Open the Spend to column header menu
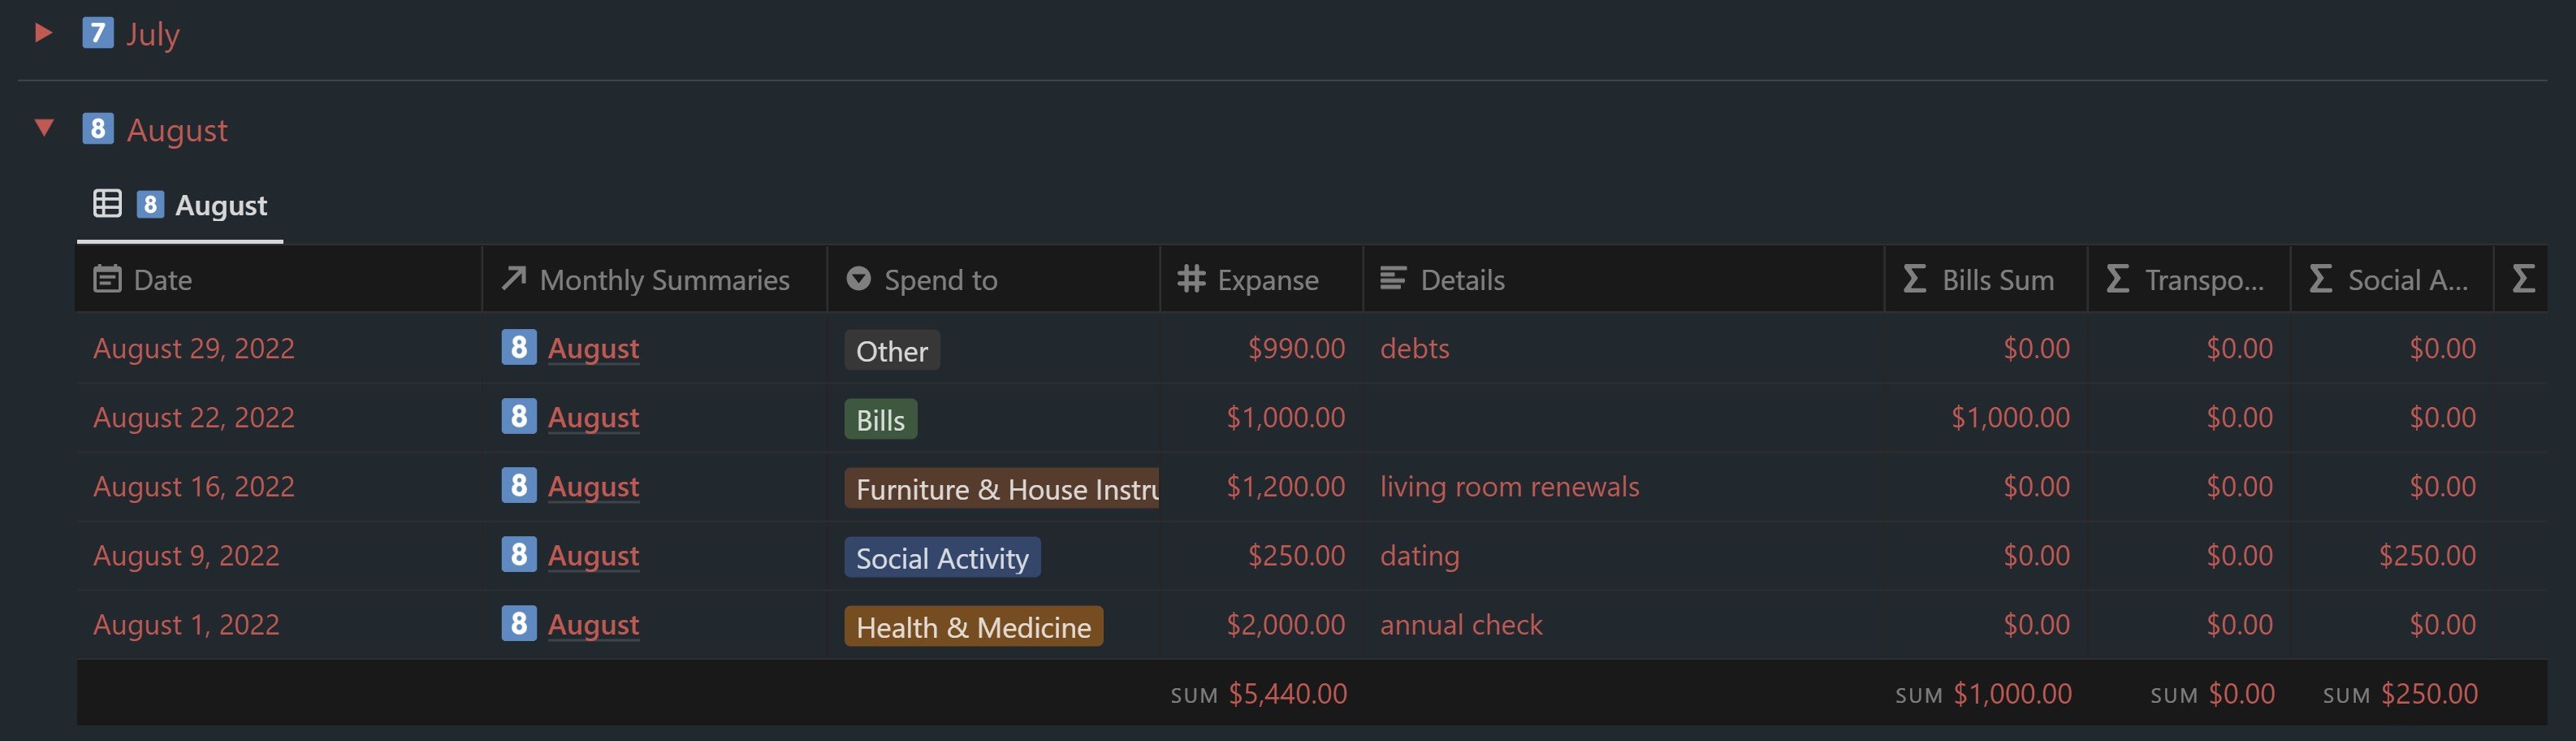Viewport: 2576px width, 741px height. 940,280
